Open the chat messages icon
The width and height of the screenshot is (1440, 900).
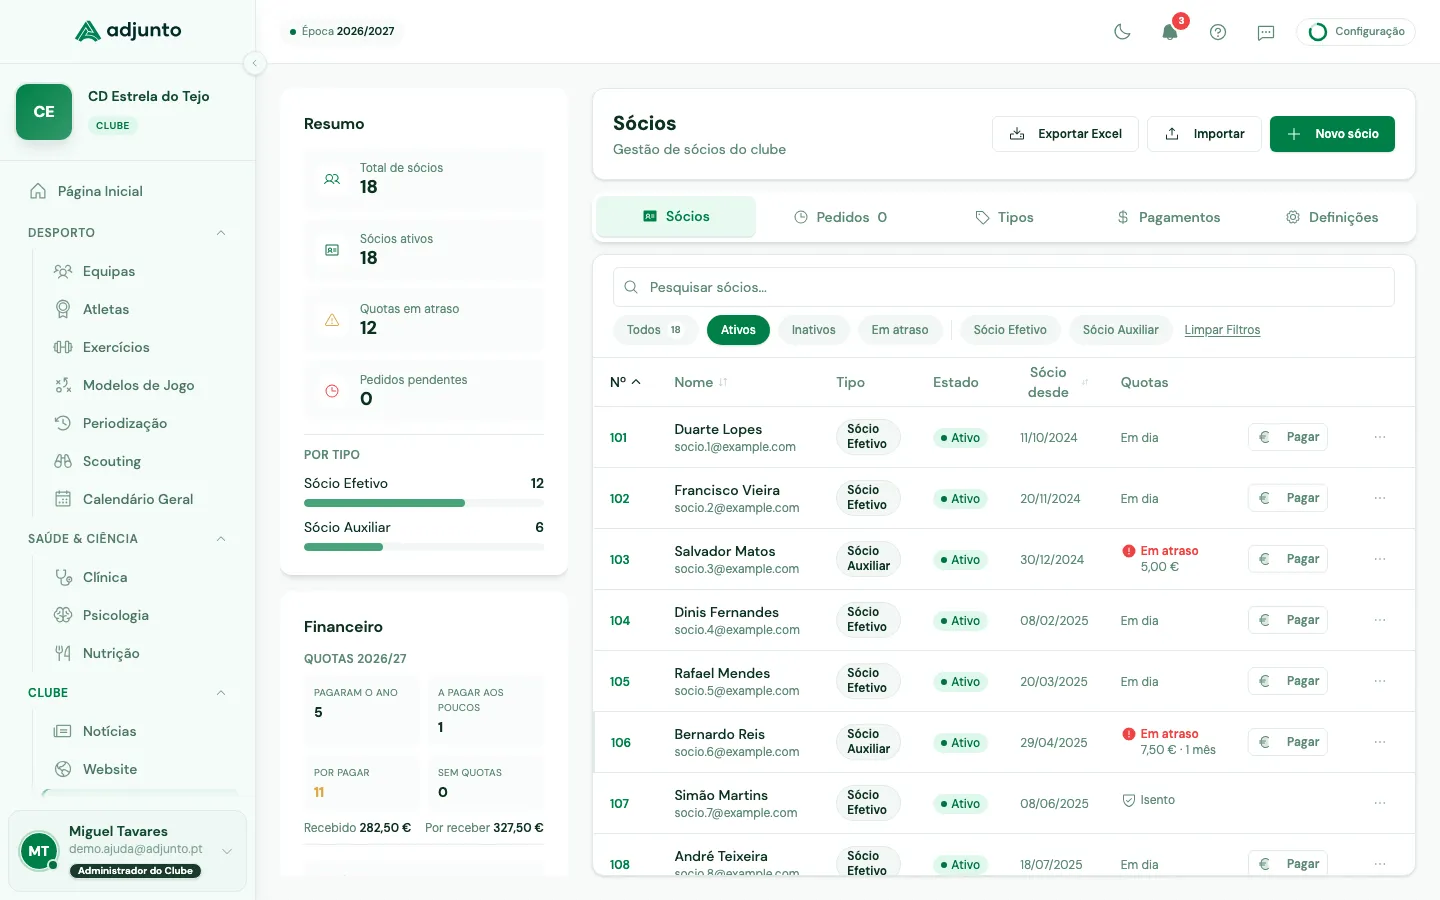[x=1266, y=32]
